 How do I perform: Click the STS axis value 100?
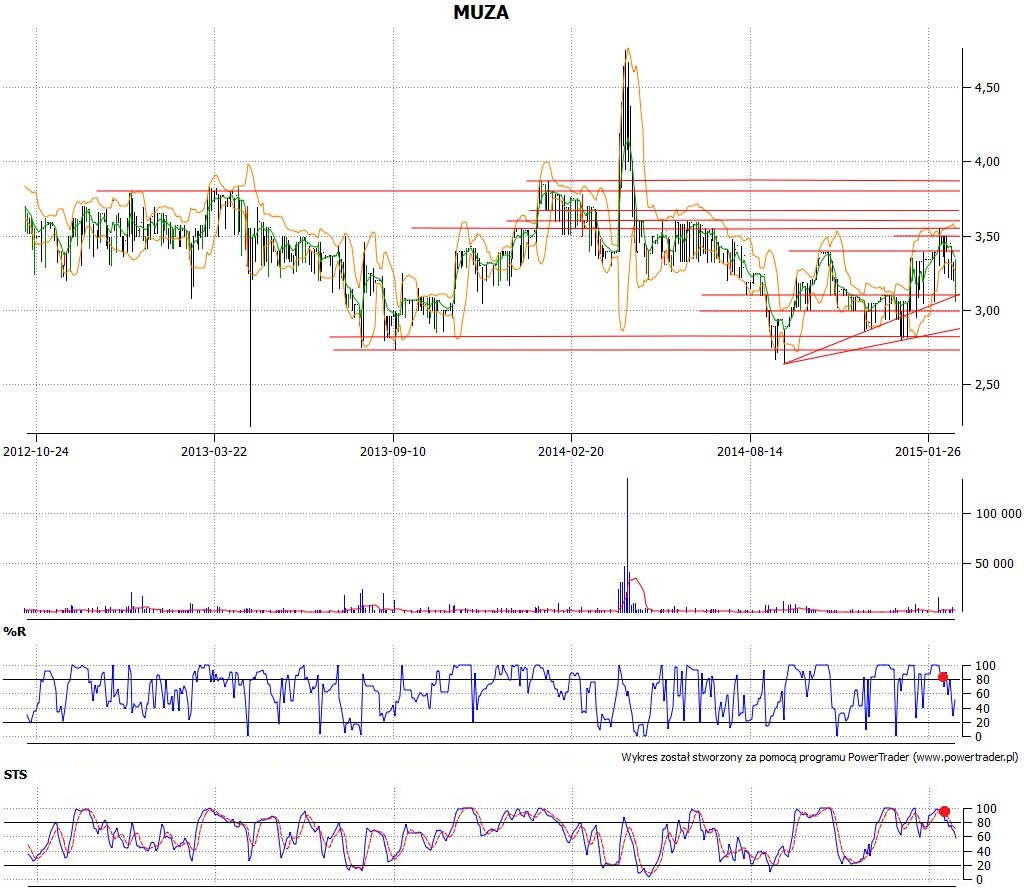click(x=985, y=808)
